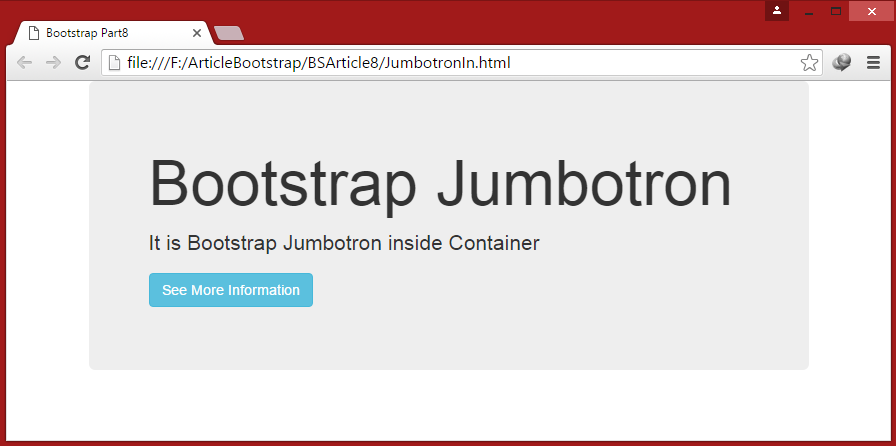Go forward with the forward arrow
896x446 pixels.
(x=53, y=63)
